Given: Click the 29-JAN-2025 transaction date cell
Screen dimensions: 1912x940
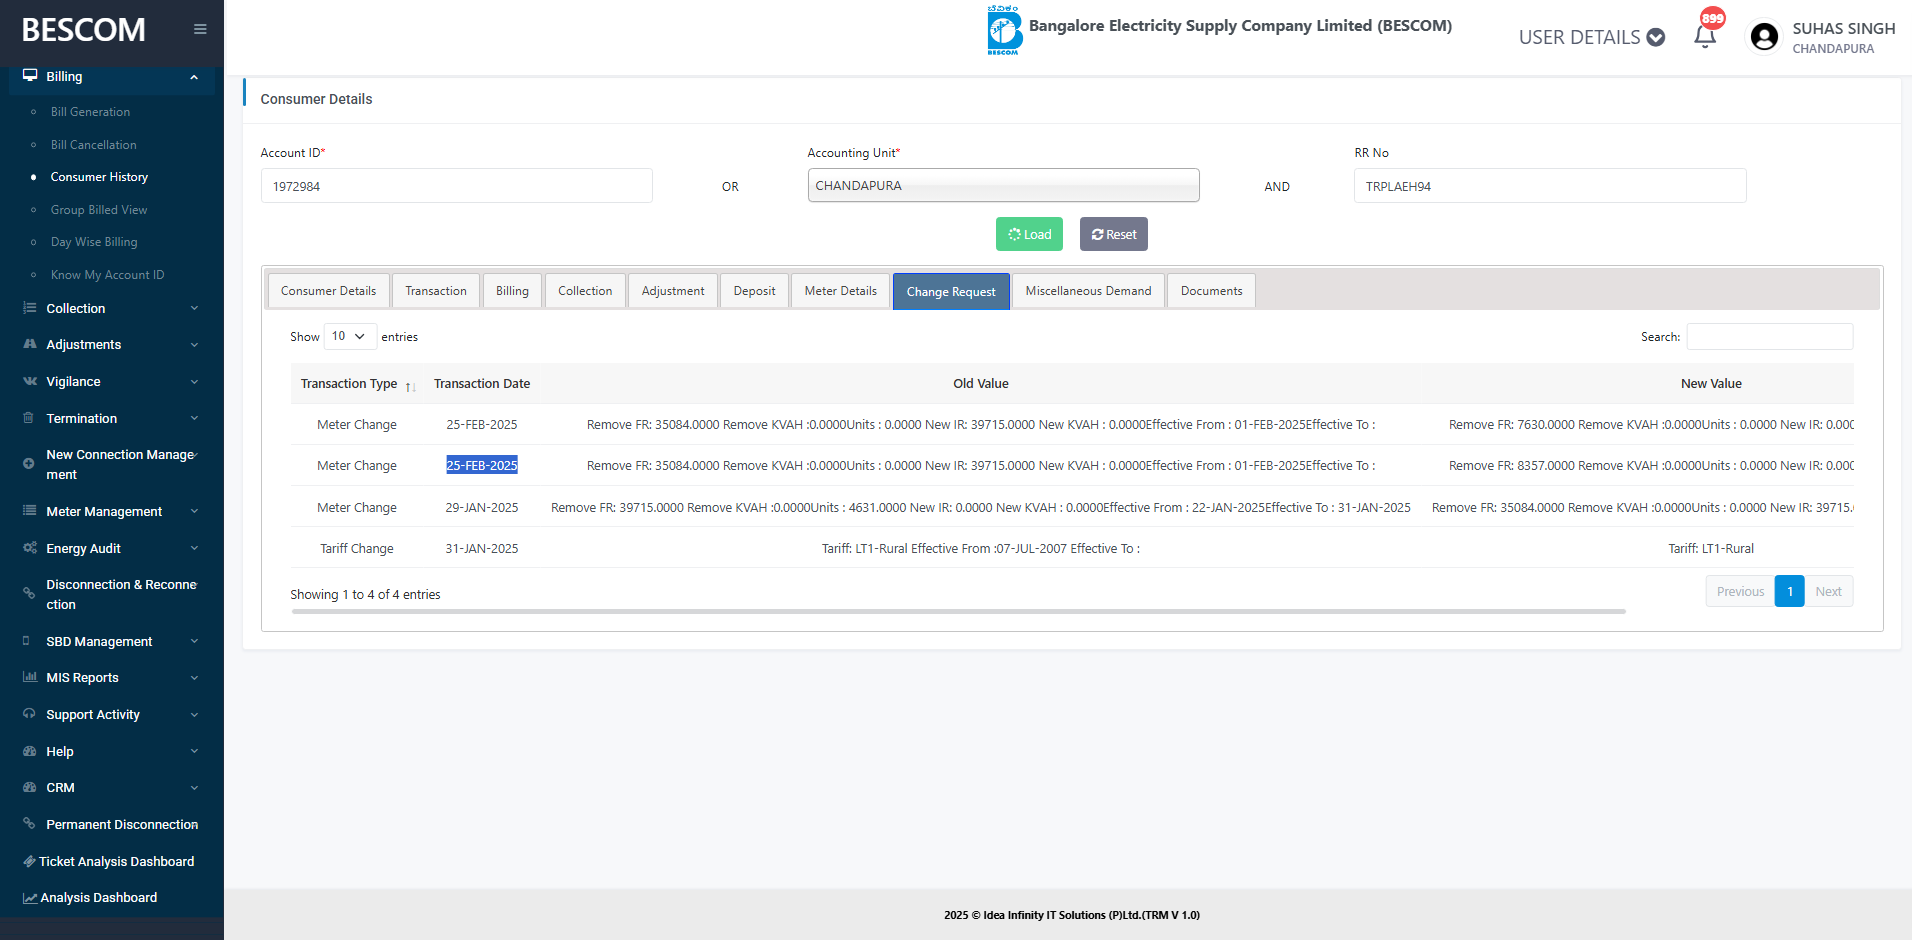Looking at the screenshot, I should (x=482, y=507).
